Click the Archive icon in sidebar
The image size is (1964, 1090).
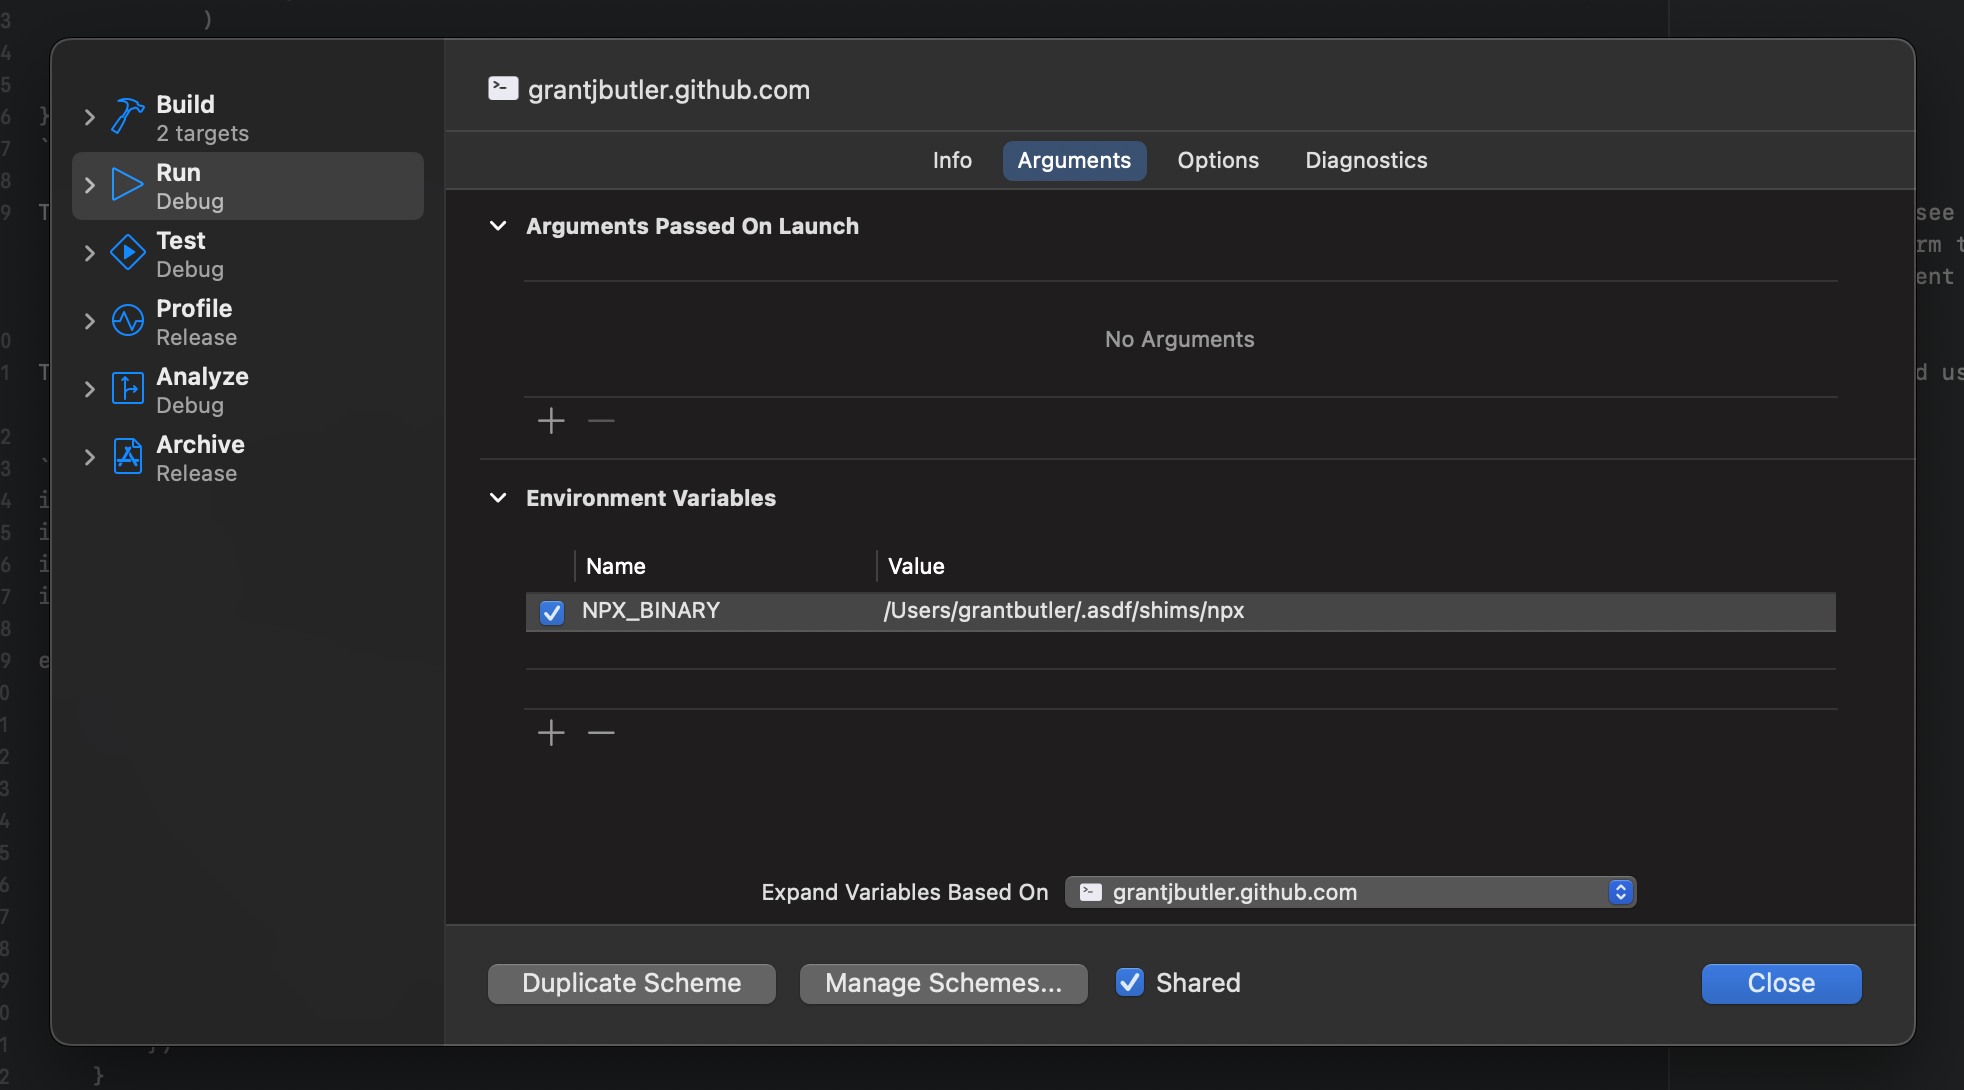[127, 457]
